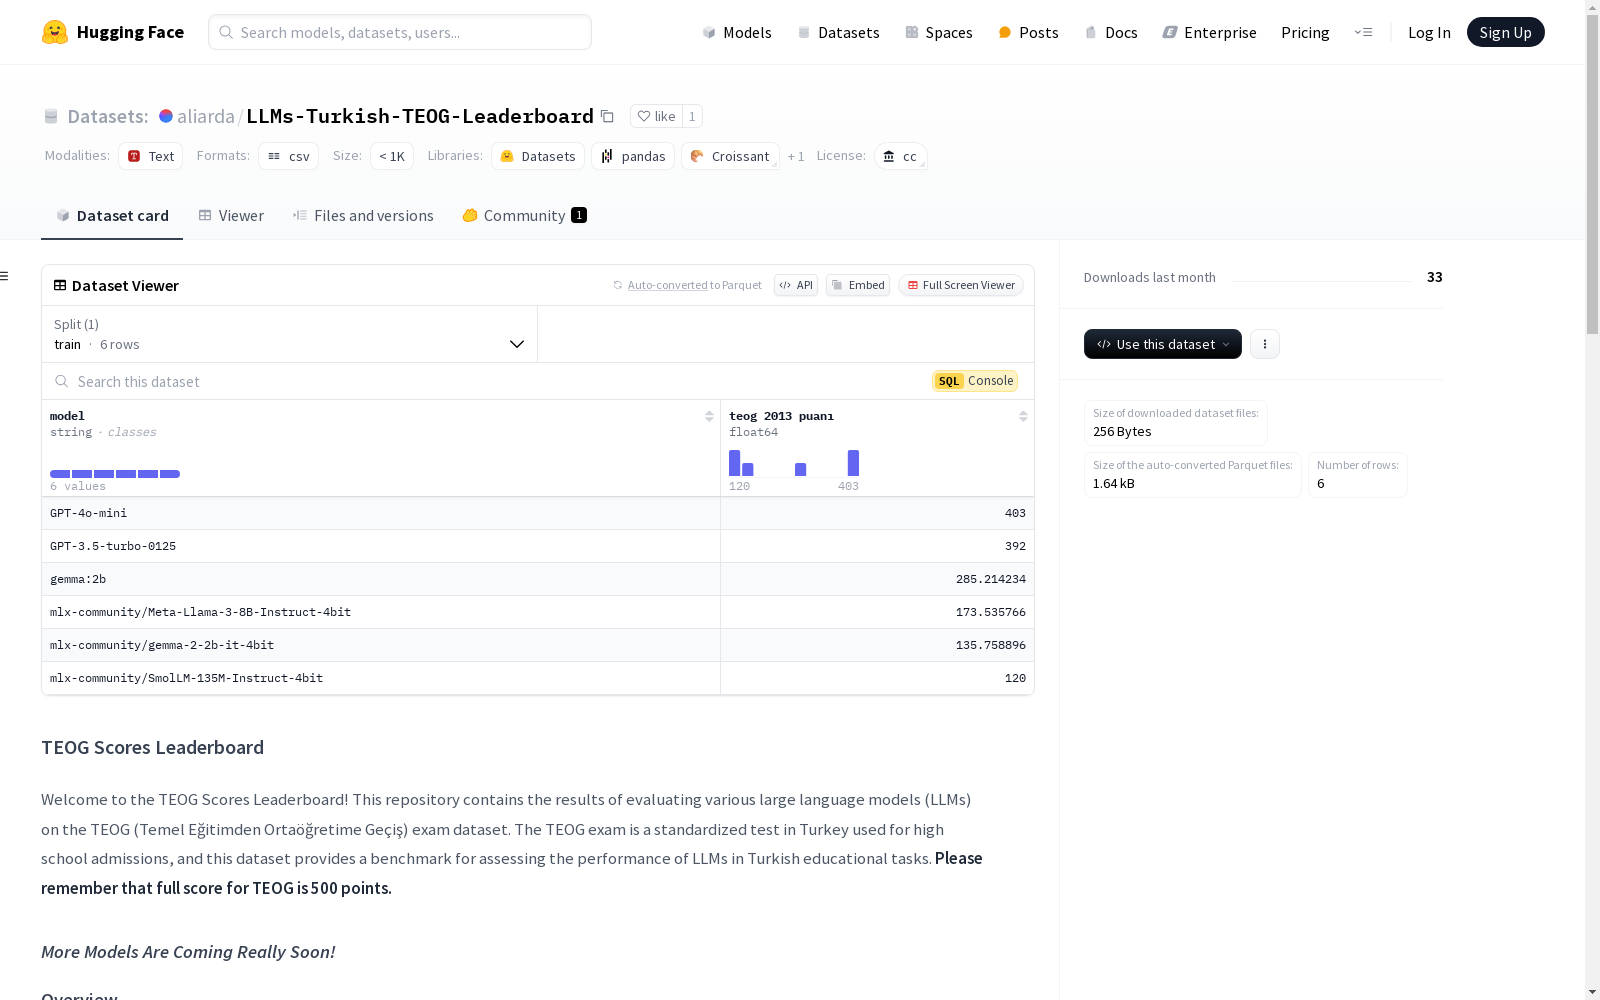The height and width of the screenshot is (1000, 1600).
Task: Open the Pricing page
Action: (1305, 32)
